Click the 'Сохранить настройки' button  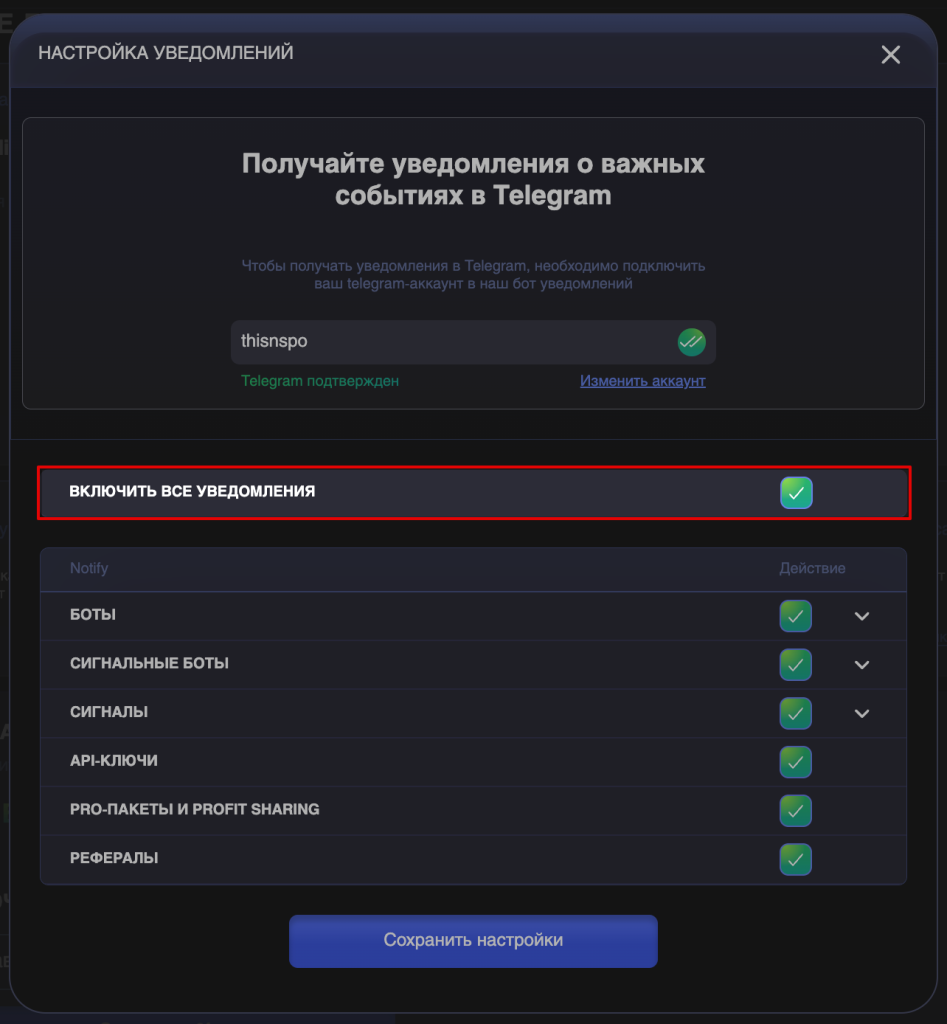tap(473, 941)
